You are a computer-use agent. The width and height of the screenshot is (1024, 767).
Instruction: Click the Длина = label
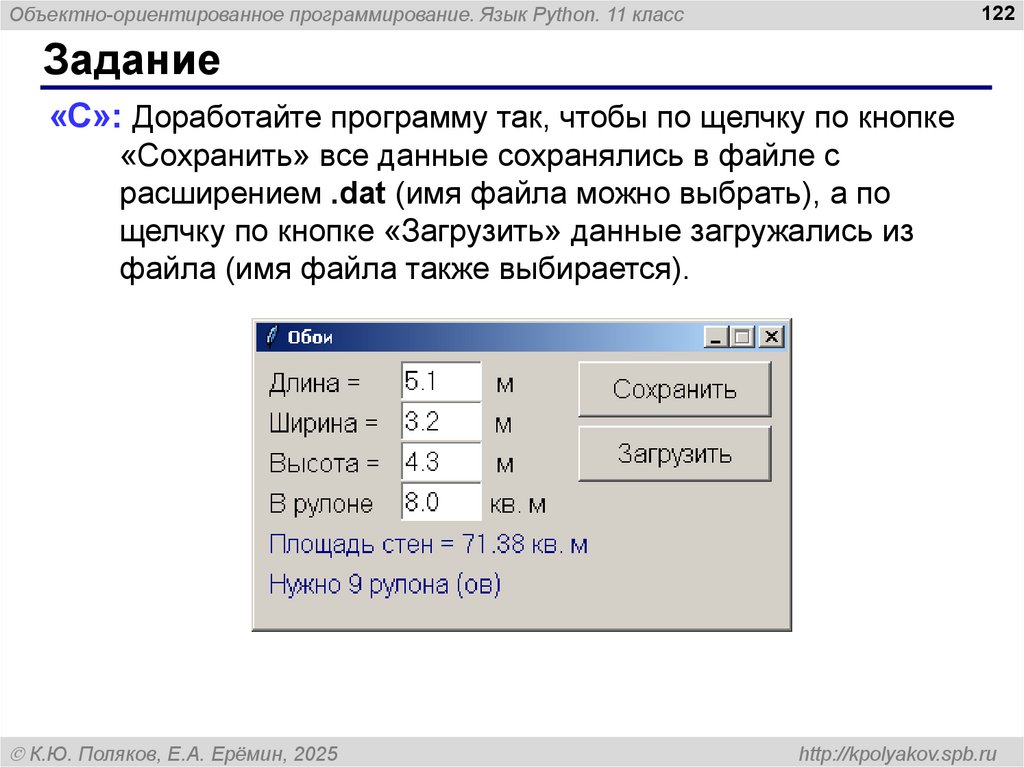click(313, 384)
